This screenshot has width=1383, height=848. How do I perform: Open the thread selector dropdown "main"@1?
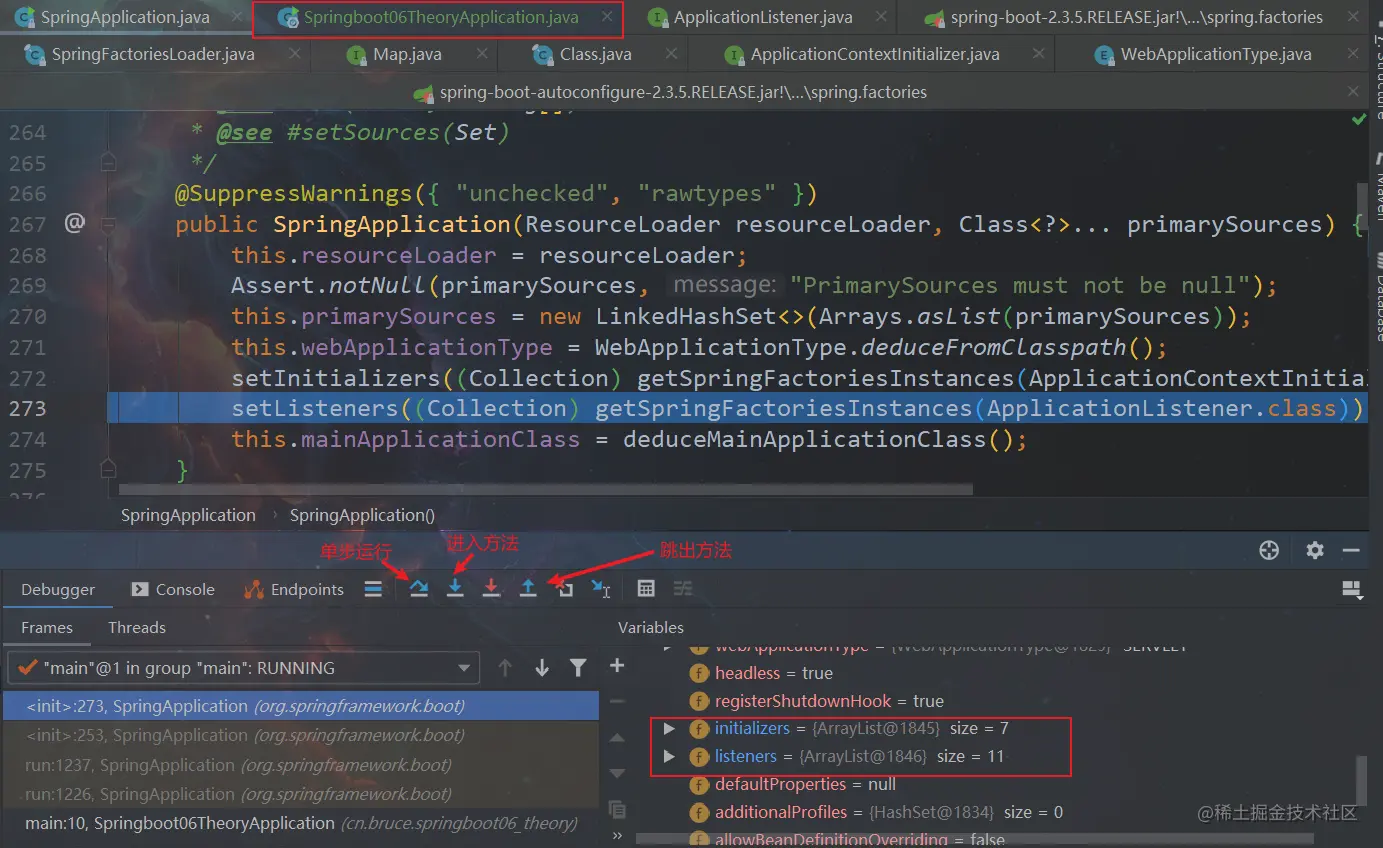click(243, 668)
